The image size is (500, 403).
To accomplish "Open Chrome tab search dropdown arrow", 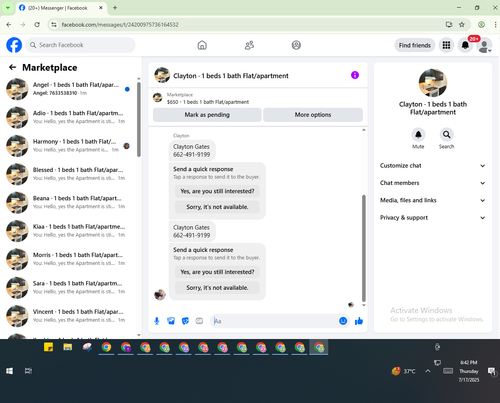I will (8, 8).
